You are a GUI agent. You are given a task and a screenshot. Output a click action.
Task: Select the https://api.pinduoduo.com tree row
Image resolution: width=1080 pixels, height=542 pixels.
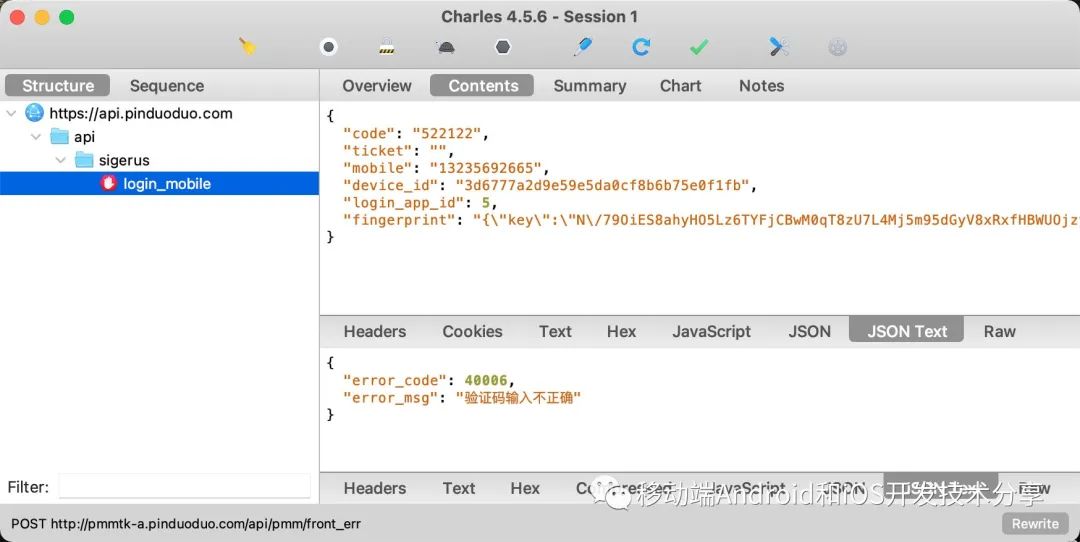[x=159, y=113]
